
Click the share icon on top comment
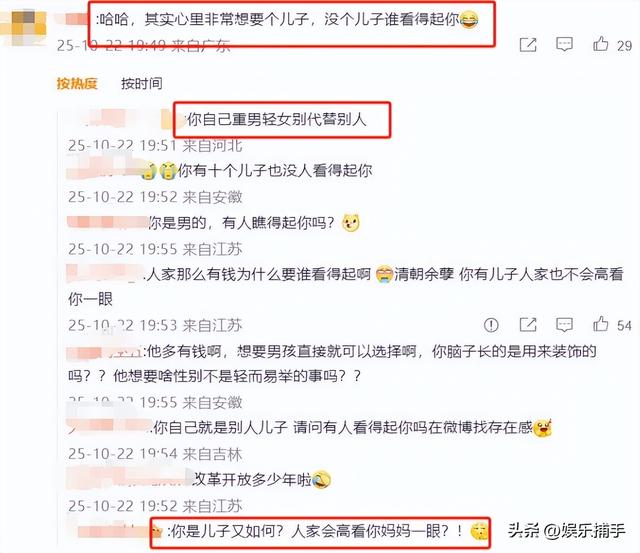[x=528, y=44]
